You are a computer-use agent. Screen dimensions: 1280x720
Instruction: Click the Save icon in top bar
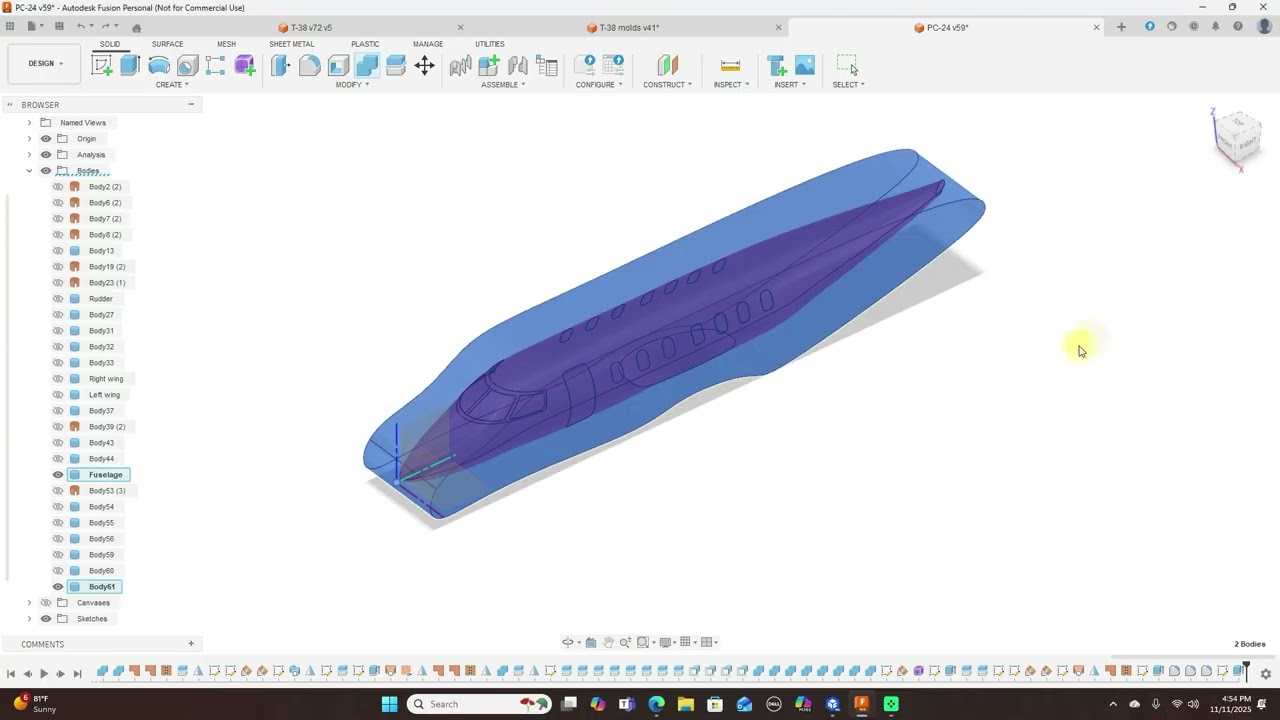click(x=59, y=27)
